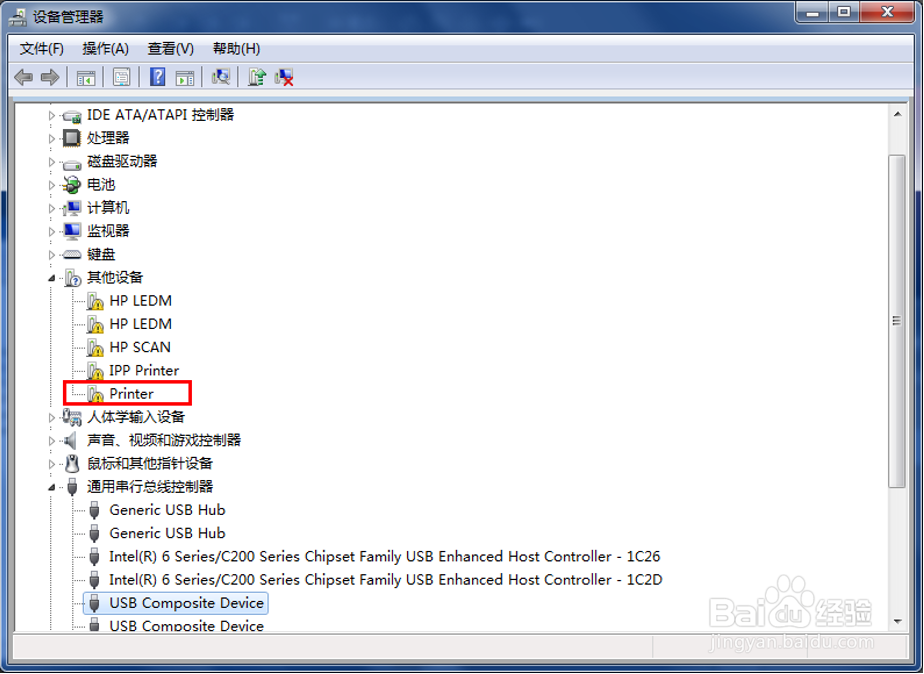Select the first Generic USB Hub

[167, 510]
